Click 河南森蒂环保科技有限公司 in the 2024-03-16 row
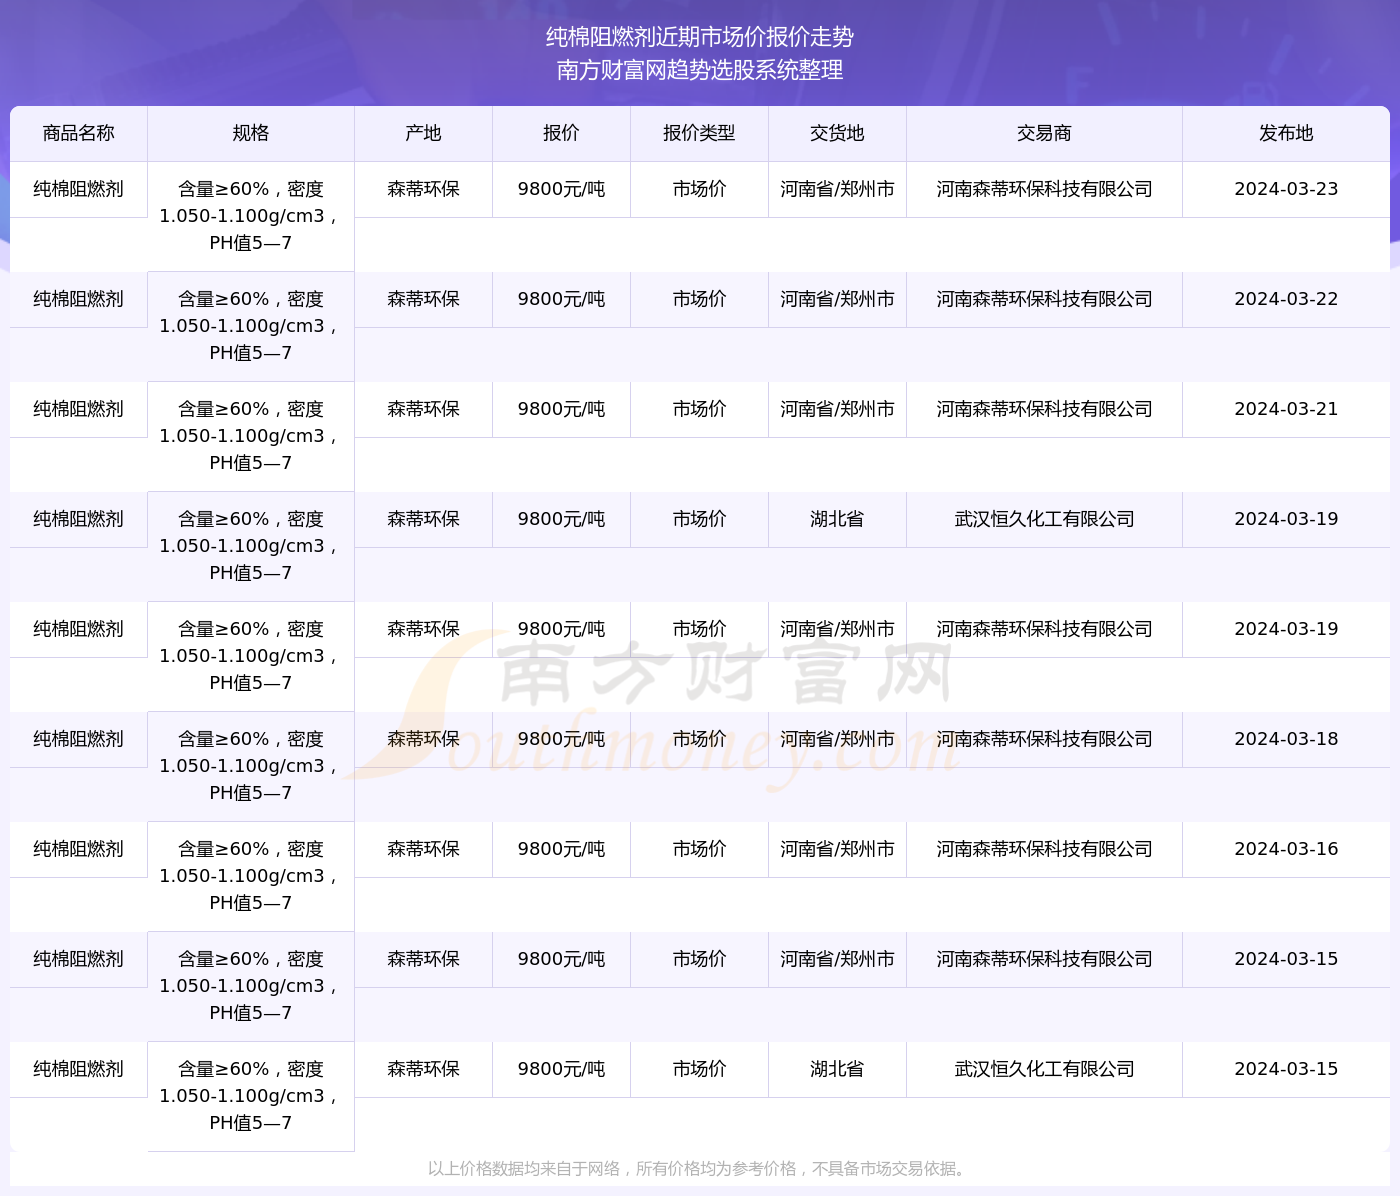This screenshot has height=1196, width=1400. [x=1044, y=849]
